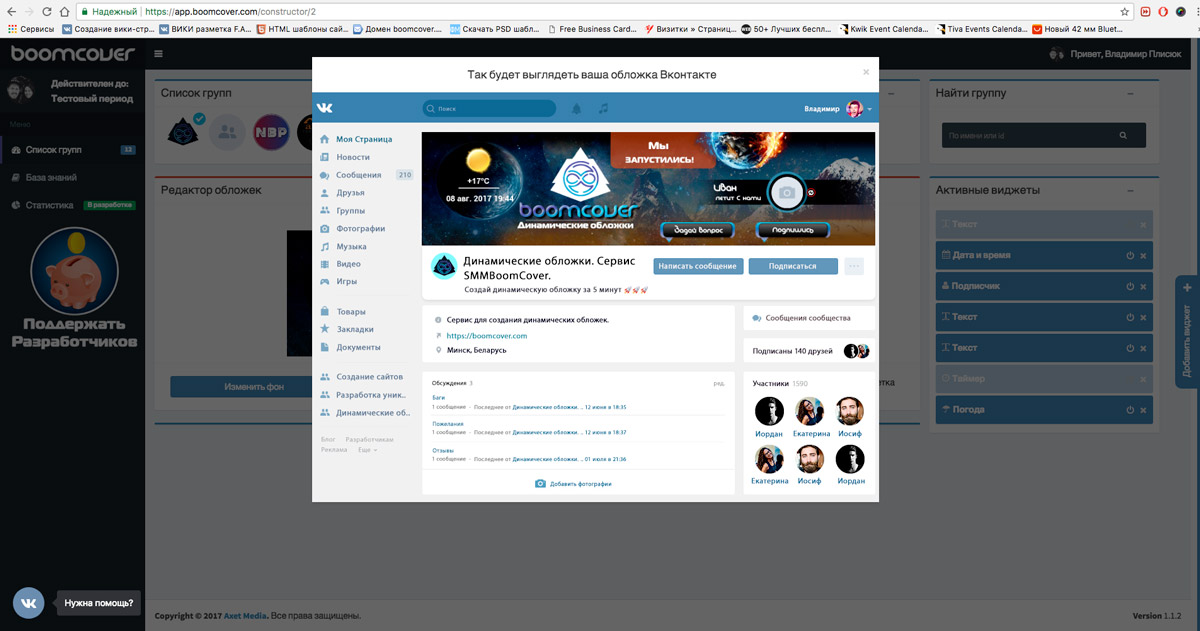Click the Игры gamepad icon in sidebar
The image size is (1200, 631).
coord(325,281)
